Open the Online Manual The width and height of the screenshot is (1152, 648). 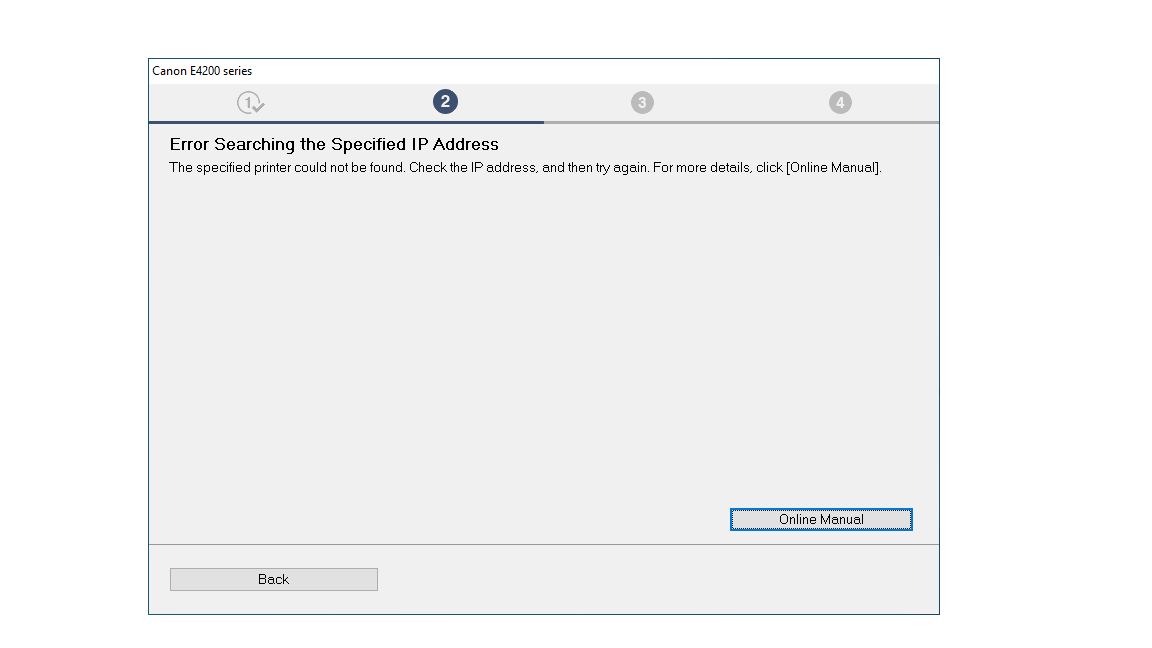pyautogui.click(x=821, y=520)
